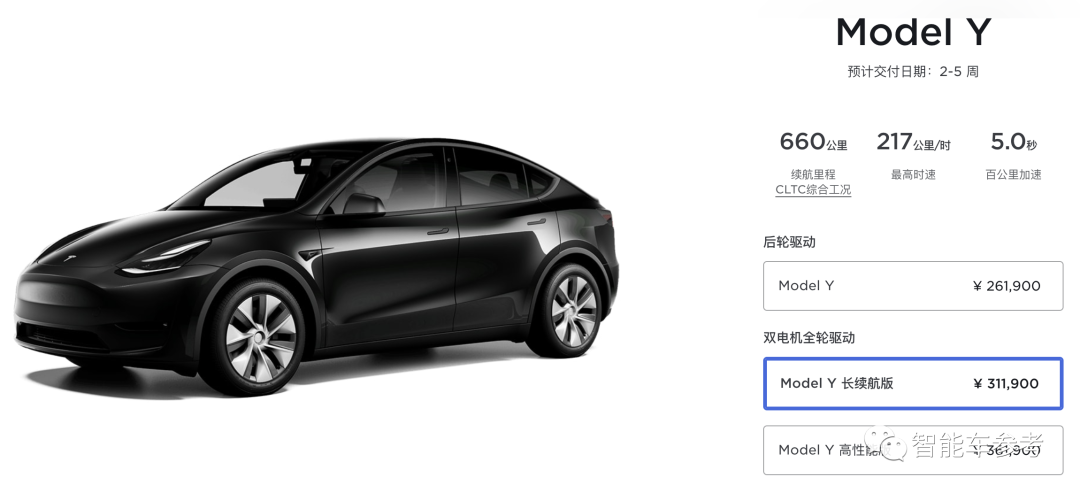Click the ¥ 311,900 price

1006,384
